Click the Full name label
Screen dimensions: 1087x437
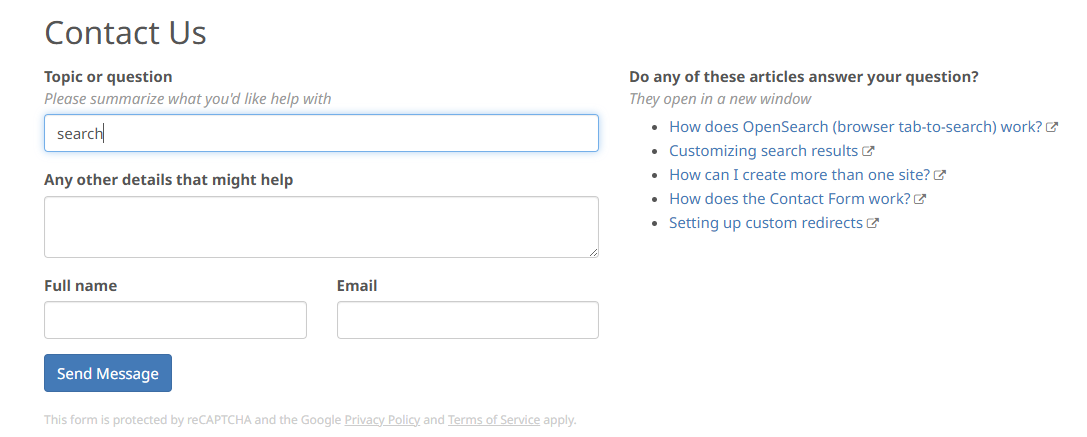pyautogui.click(x=80, y=286)
